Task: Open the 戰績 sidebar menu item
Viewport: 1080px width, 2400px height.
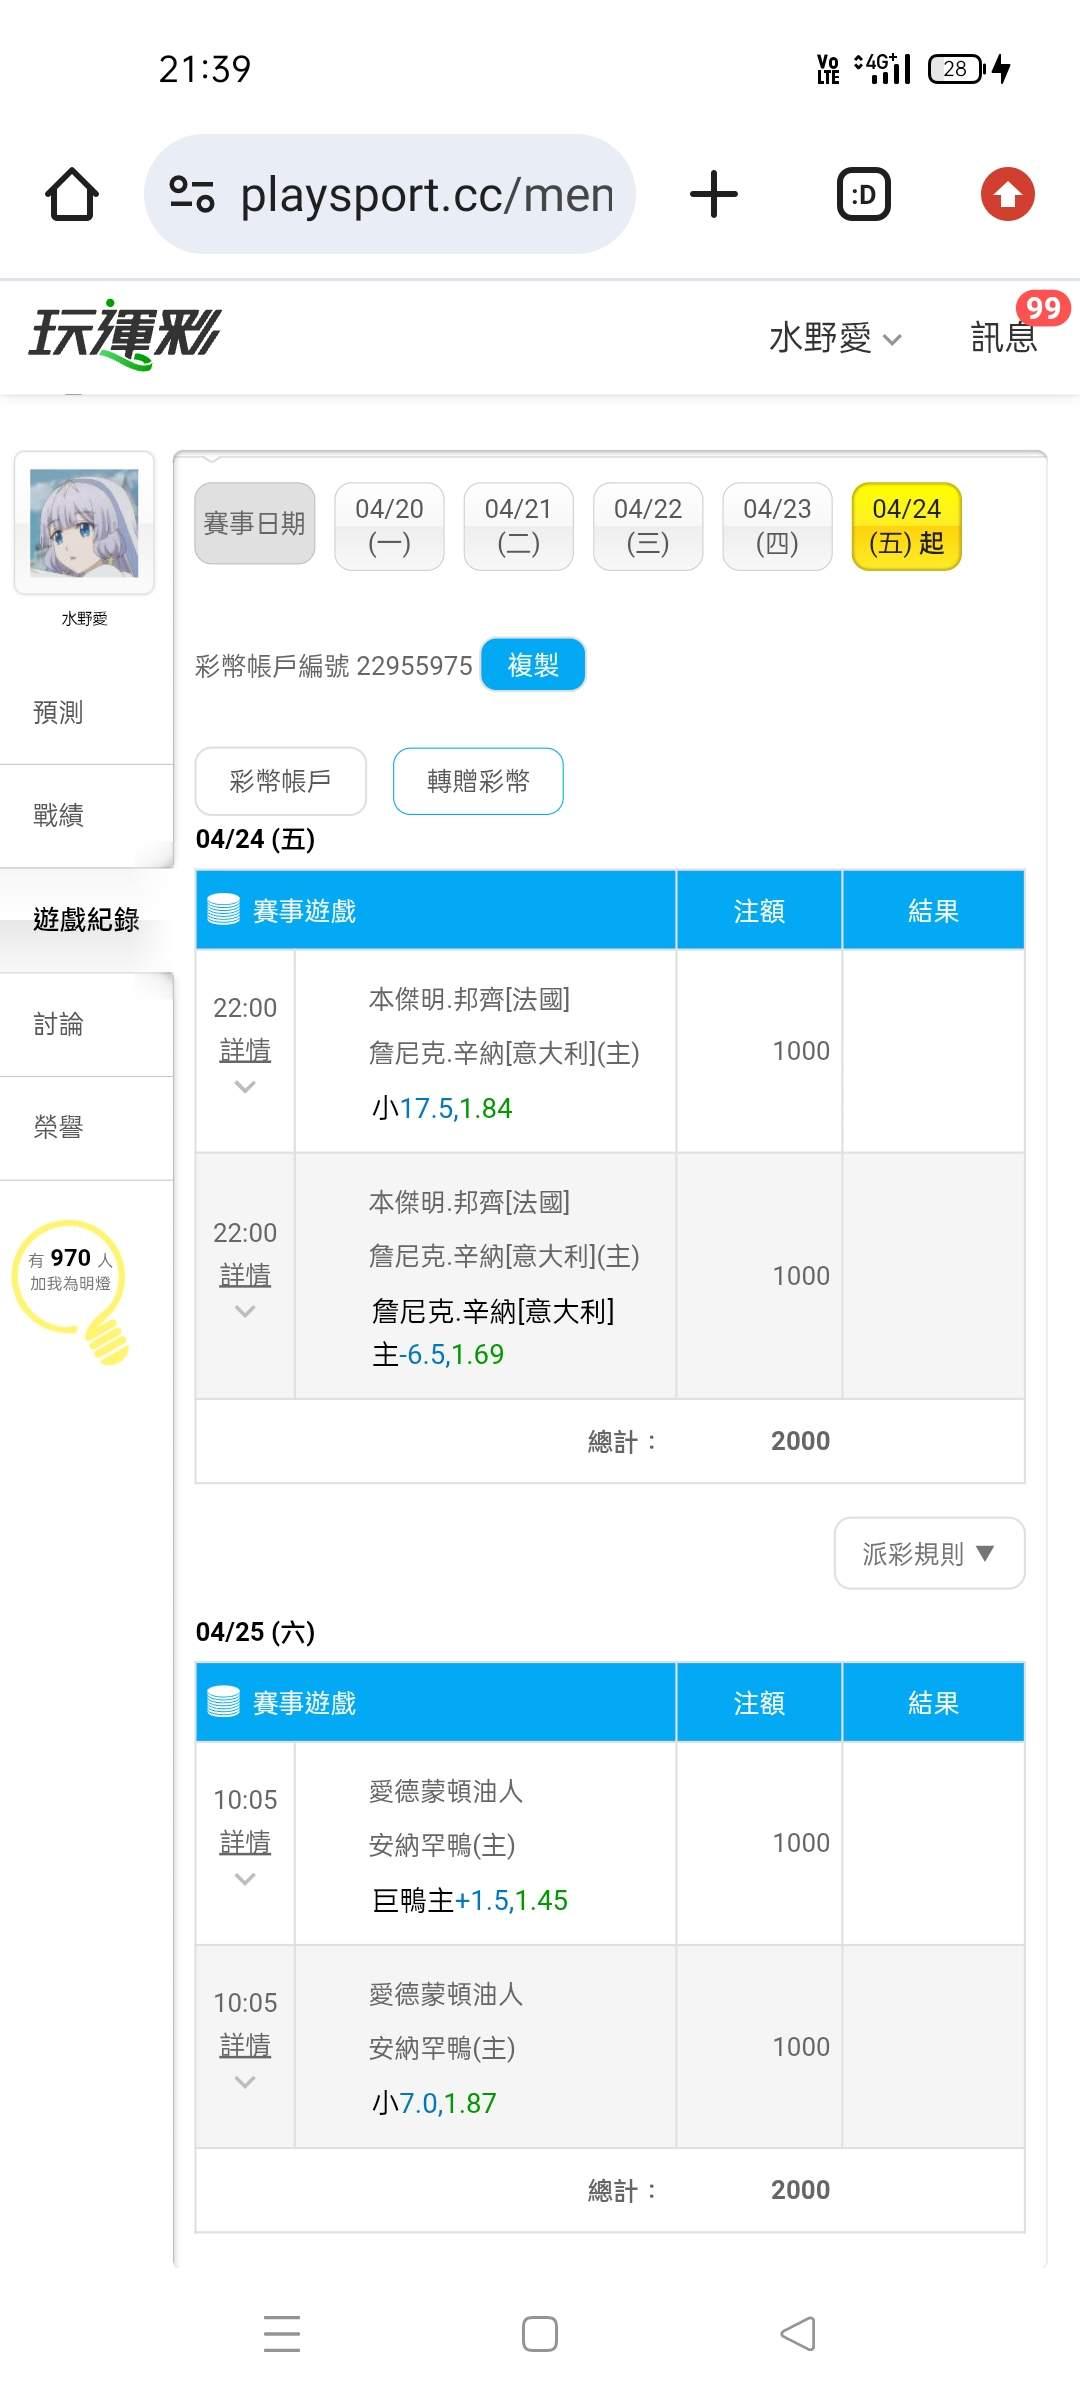Action: [58, 815]
